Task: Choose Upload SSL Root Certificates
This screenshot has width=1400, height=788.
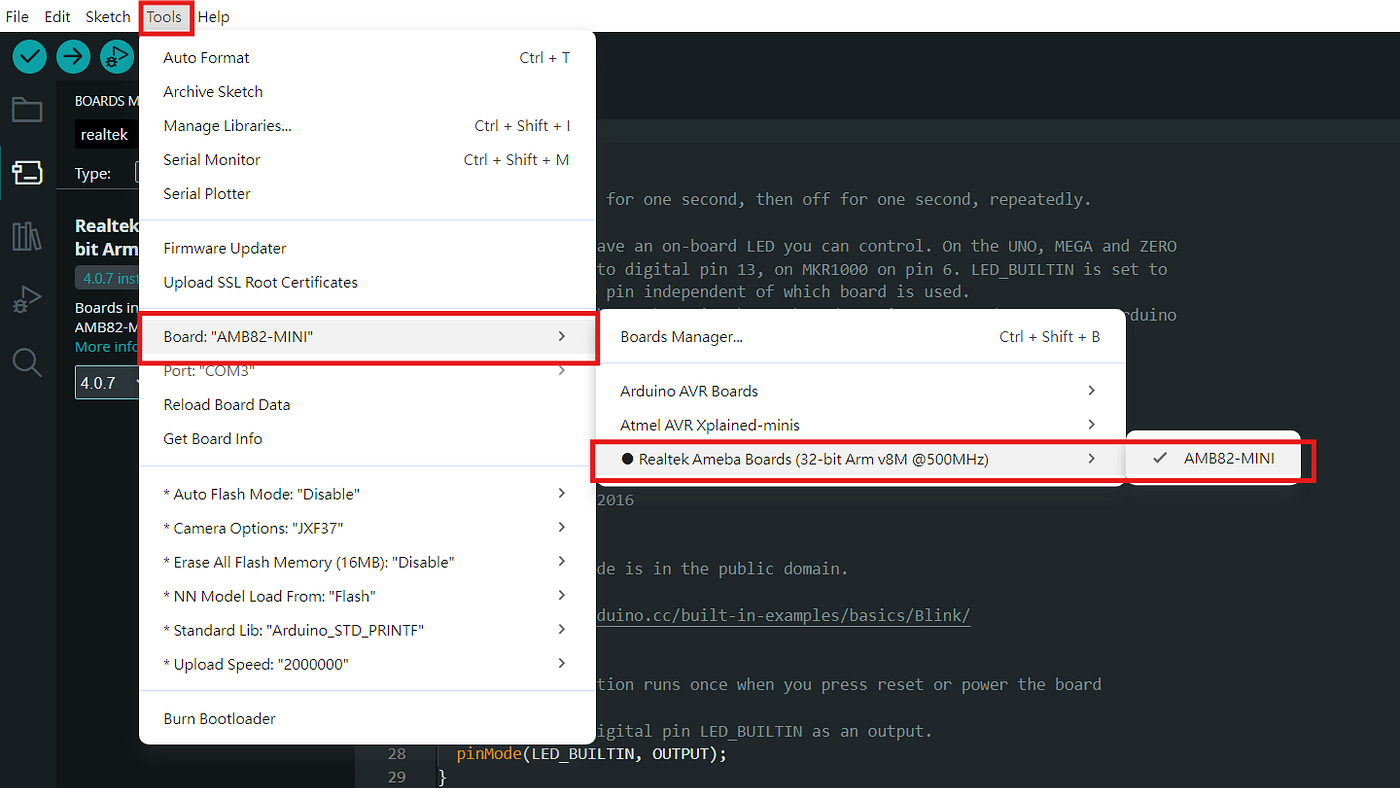Action: point(367,282)
